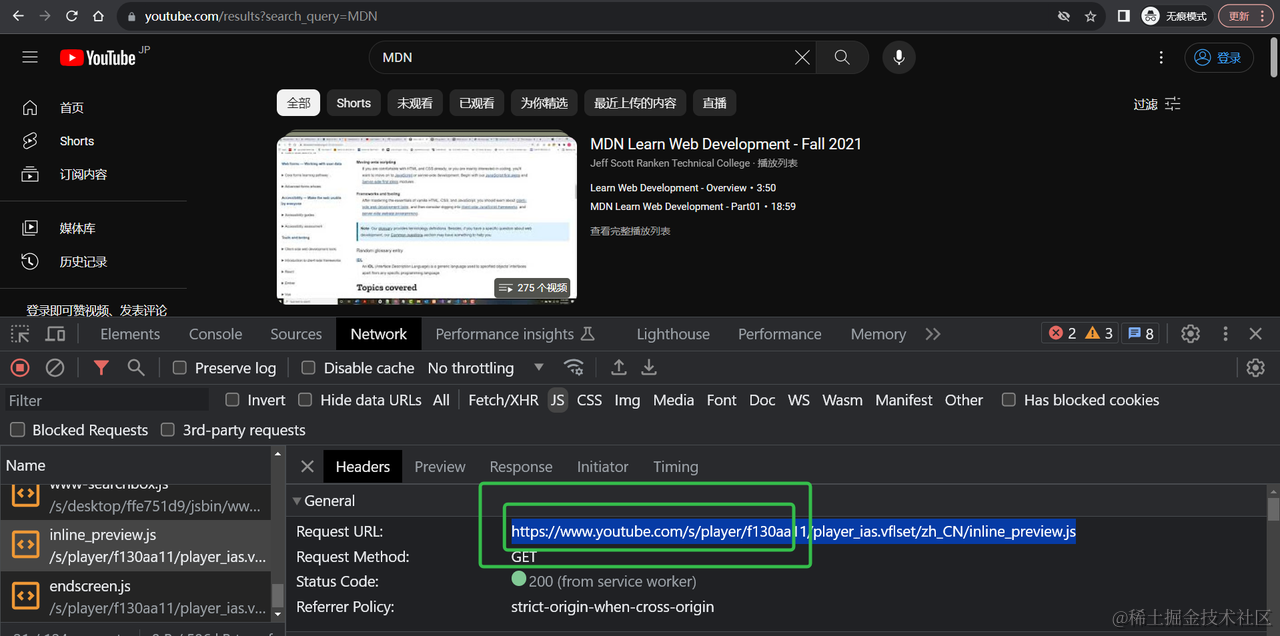Open network search magnifier icon
Screen dimensions: 1280x636
136,368
